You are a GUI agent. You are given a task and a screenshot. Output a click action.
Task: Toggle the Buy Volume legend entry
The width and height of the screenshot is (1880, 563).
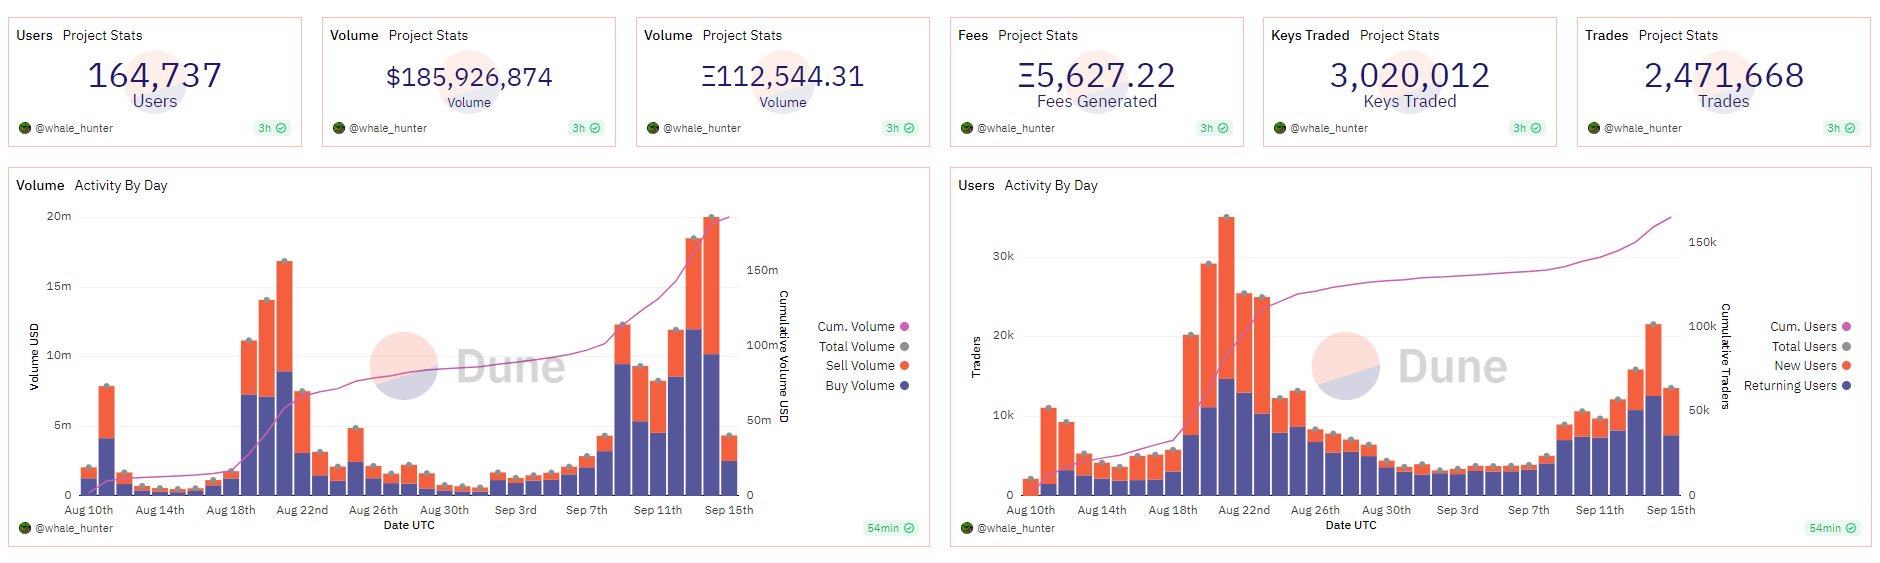[x=860, y=386]
